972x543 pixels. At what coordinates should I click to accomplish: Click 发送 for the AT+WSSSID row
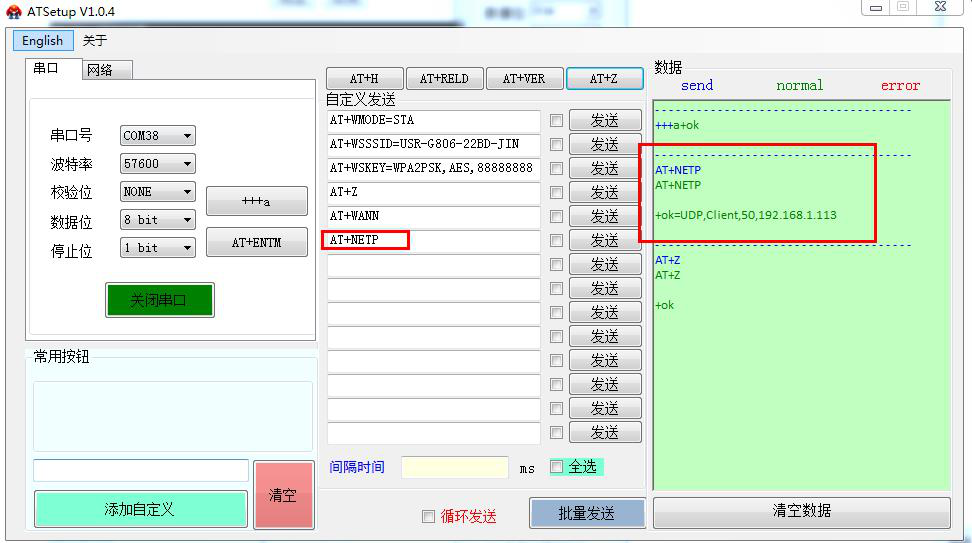(x=605, y=144)
